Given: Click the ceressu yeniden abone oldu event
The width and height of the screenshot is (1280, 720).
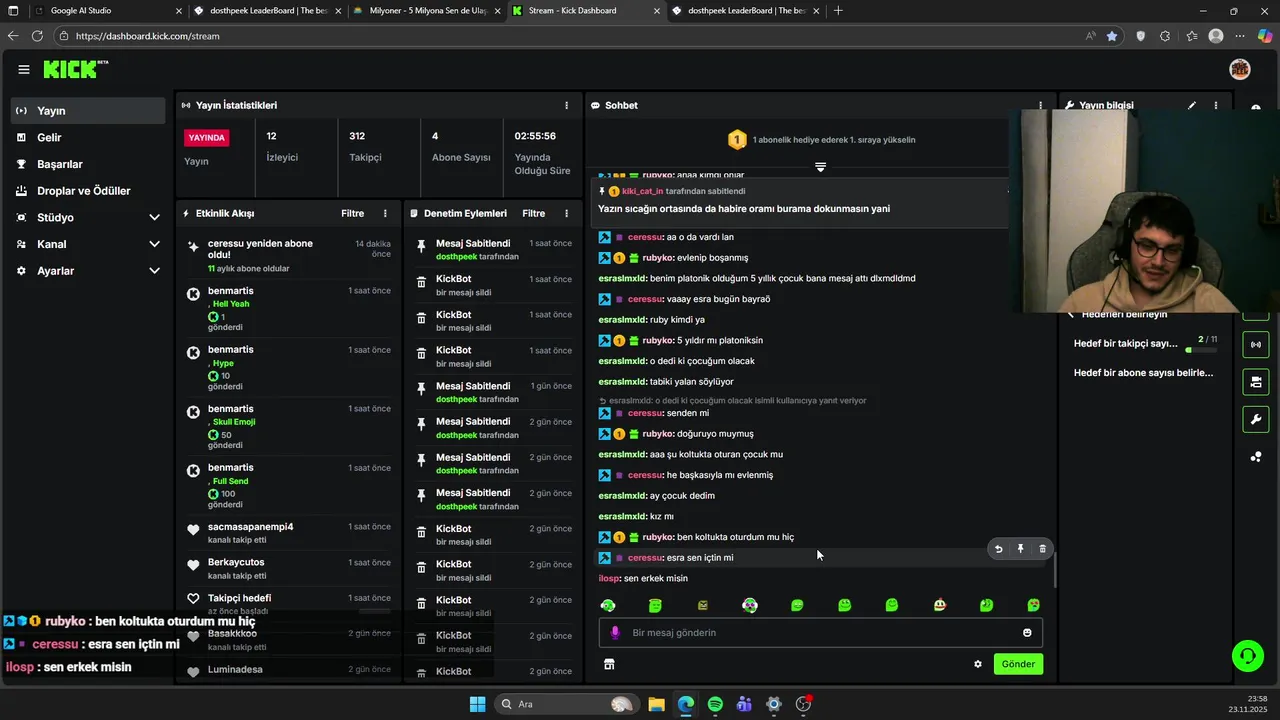Looking at the screenshot, I should click(x=291, y=255).
